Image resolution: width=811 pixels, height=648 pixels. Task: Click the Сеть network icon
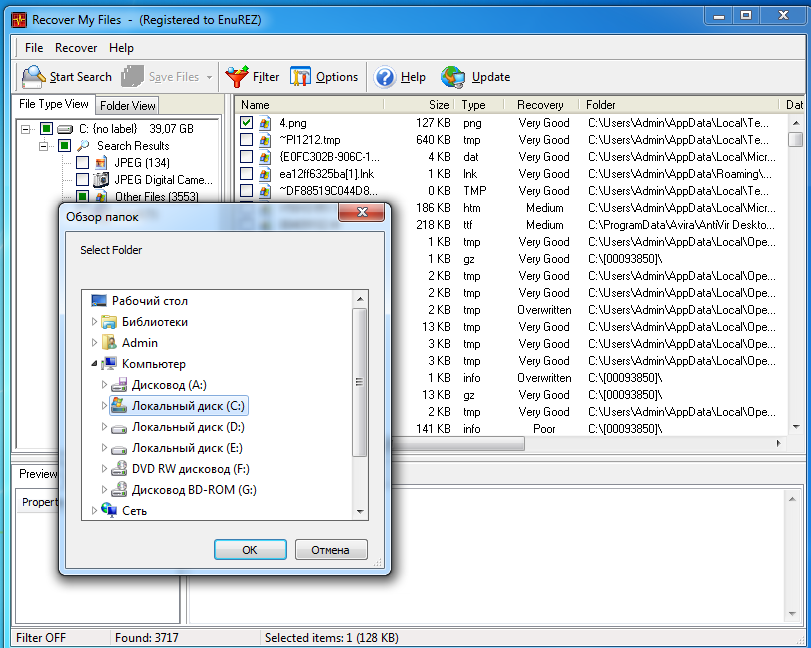(109, 510)
